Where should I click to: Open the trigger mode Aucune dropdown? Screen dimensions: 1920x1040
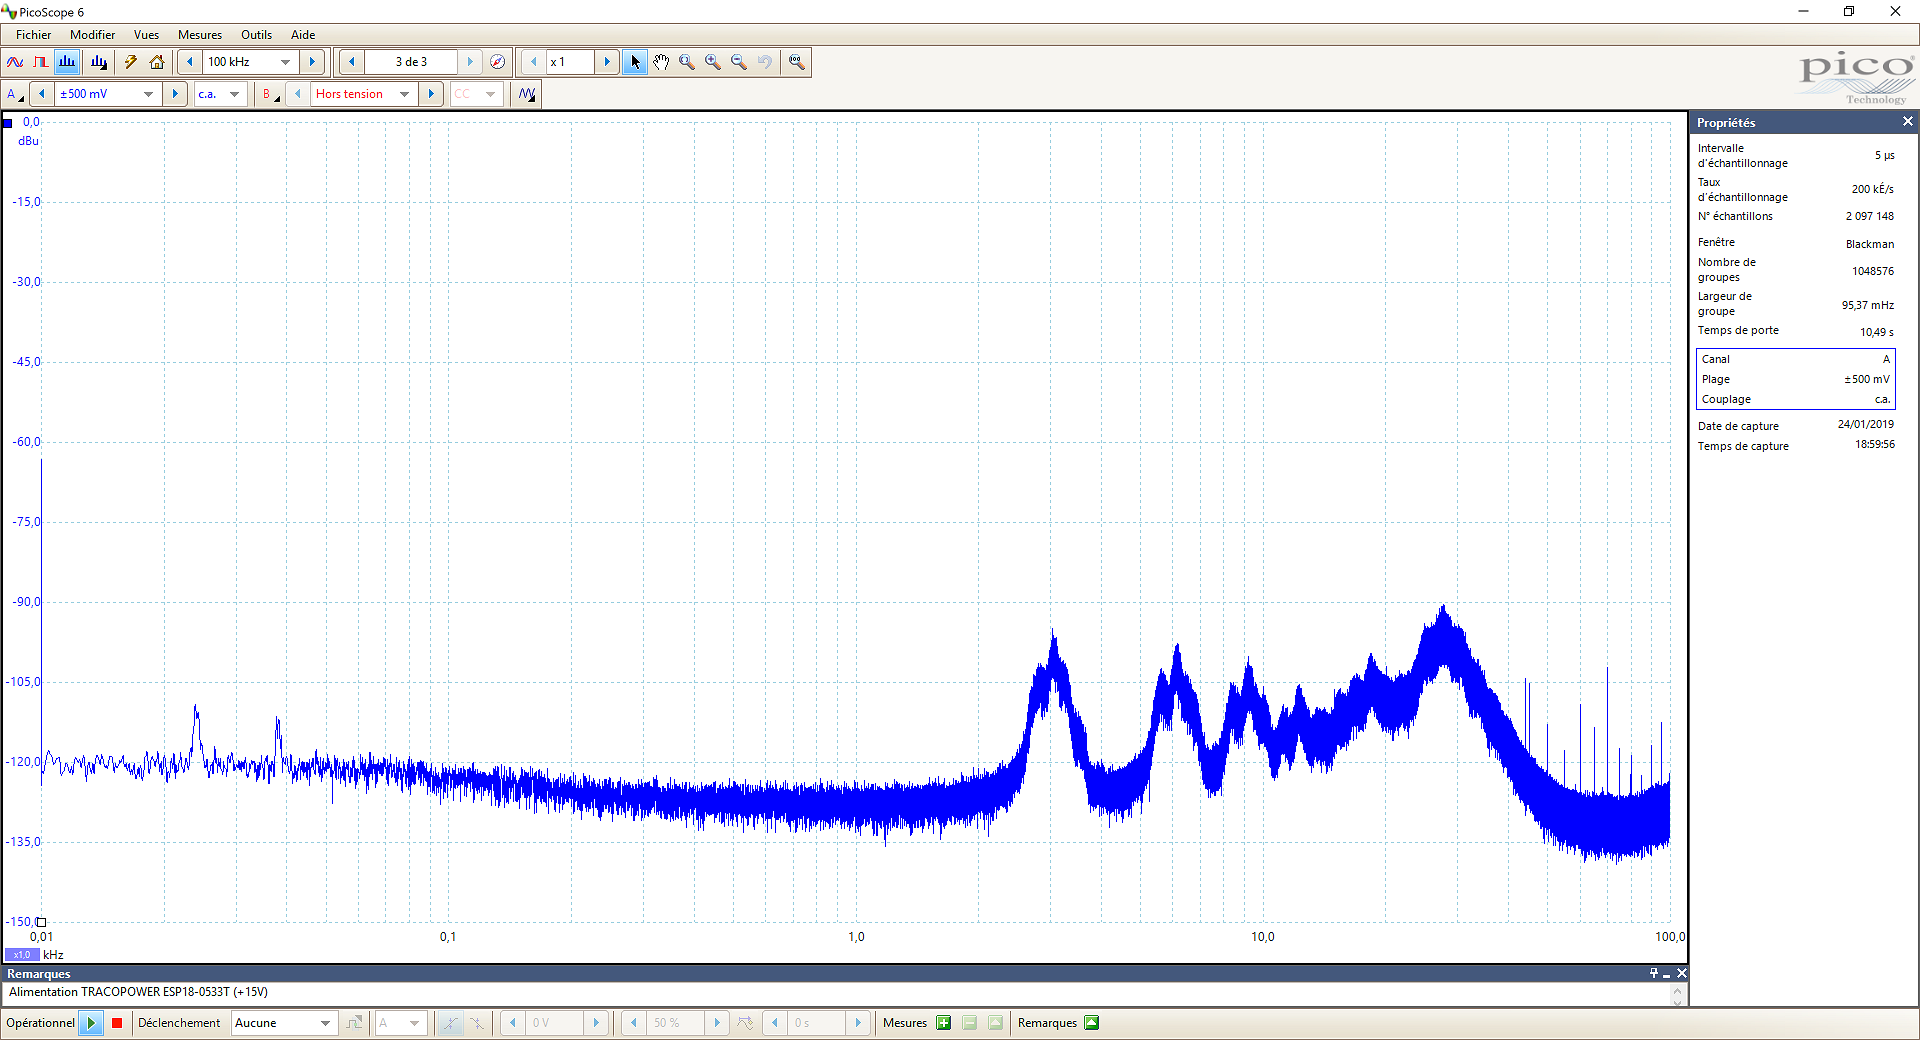click(x=325, y=1023)
